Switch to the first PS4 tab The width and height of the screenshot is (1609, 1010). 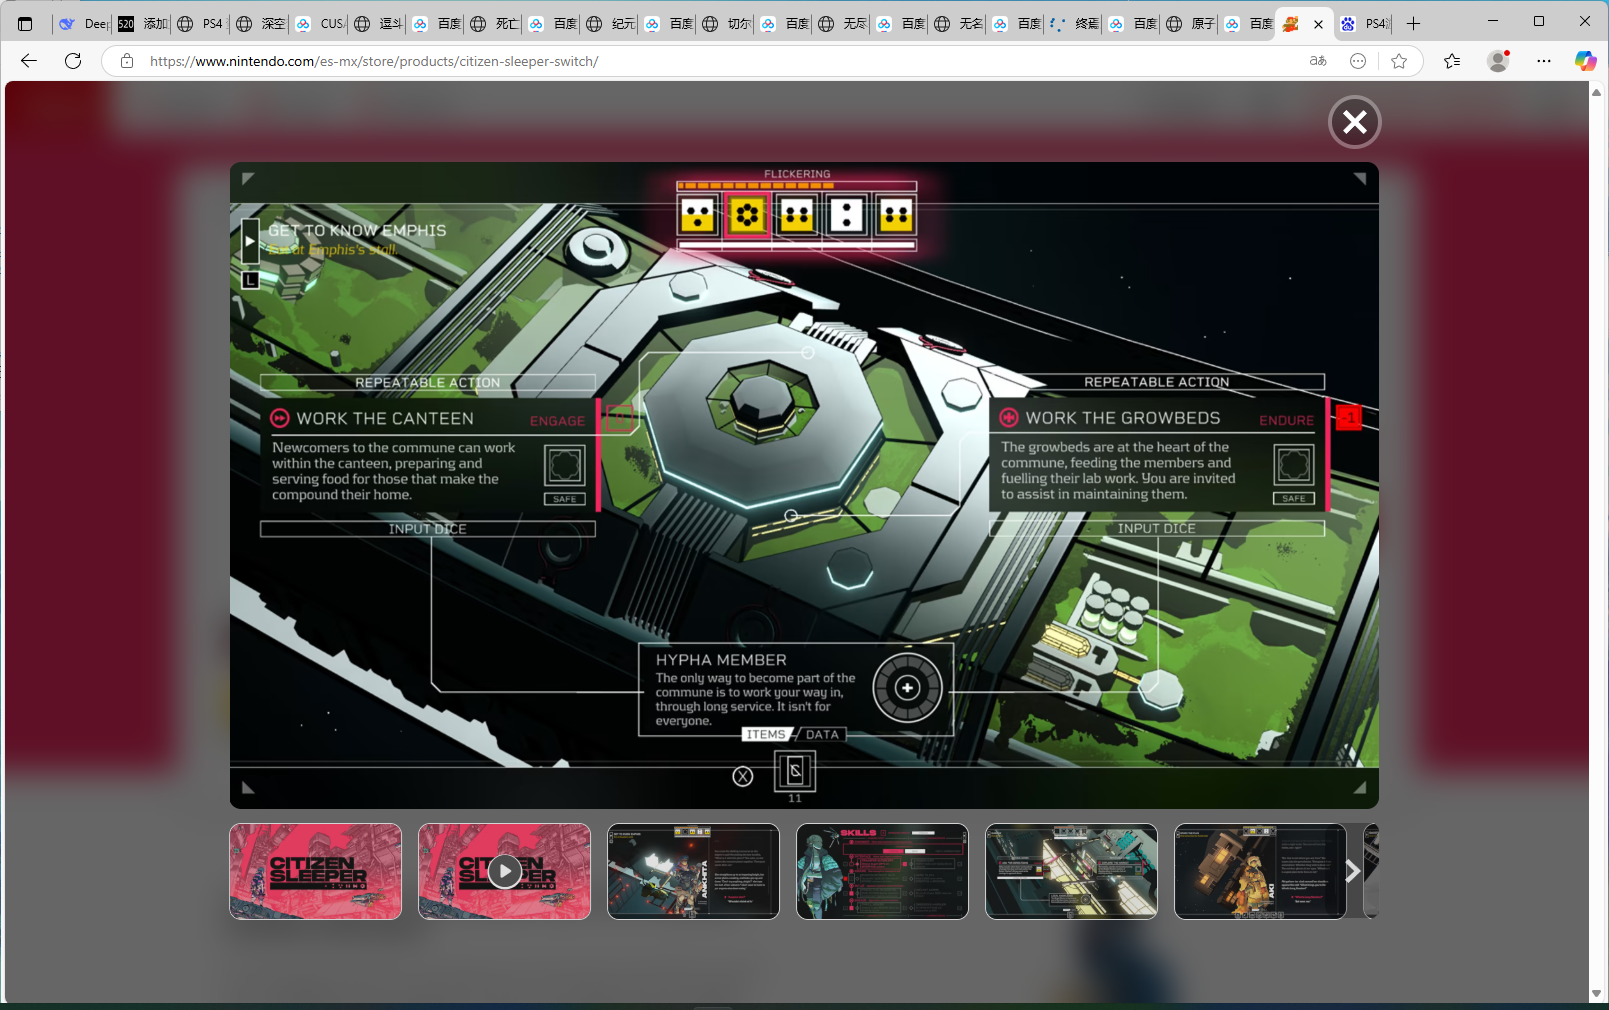click(201, 23)
